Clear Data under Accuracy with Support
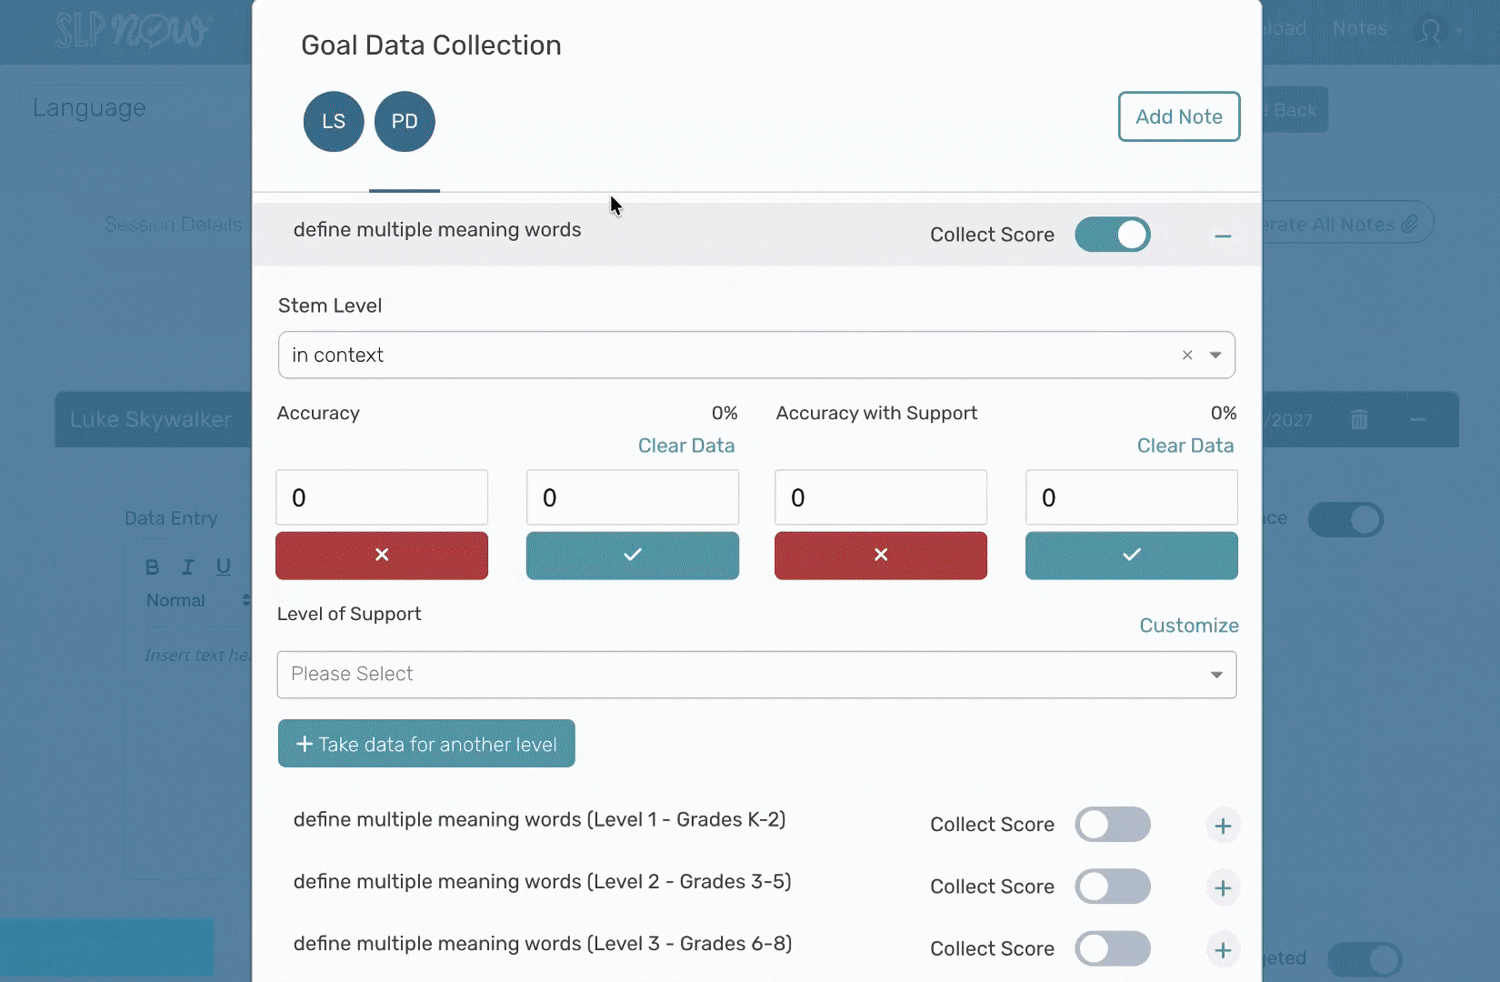This screenshot has height=982, width=1500. pyautogui.click(x=1185, y=446)
